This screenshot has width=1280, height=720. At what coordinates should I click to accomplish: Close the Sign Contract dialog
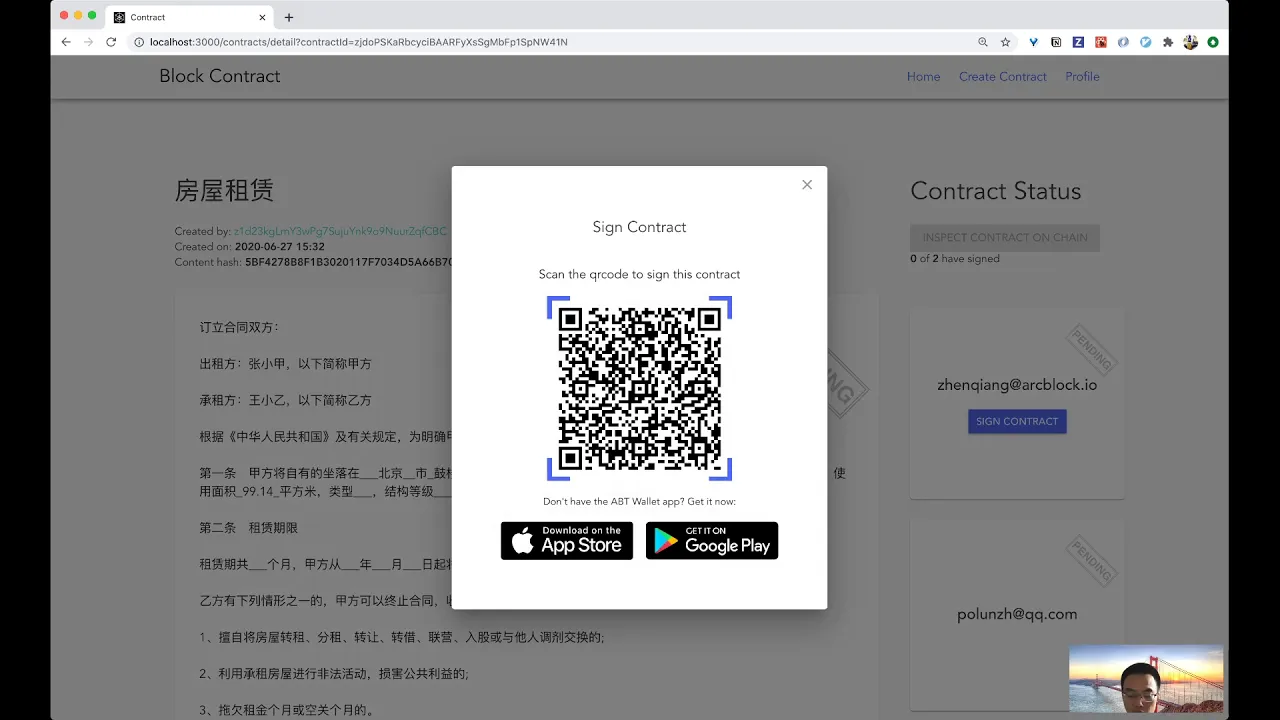(x=807, y=185)
